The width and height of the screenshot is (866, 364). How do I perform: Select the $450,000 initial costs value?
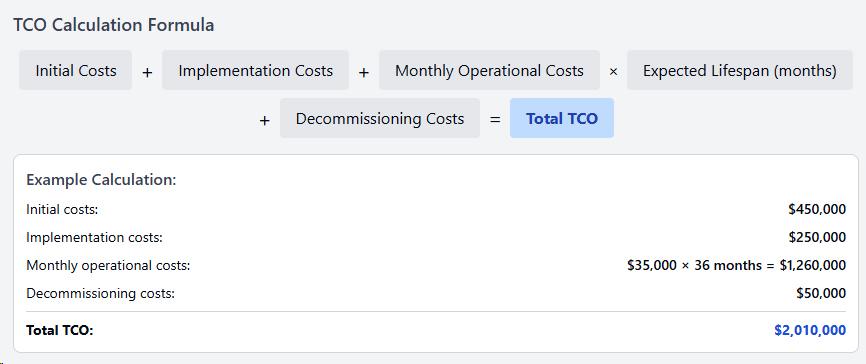(817, 209)
